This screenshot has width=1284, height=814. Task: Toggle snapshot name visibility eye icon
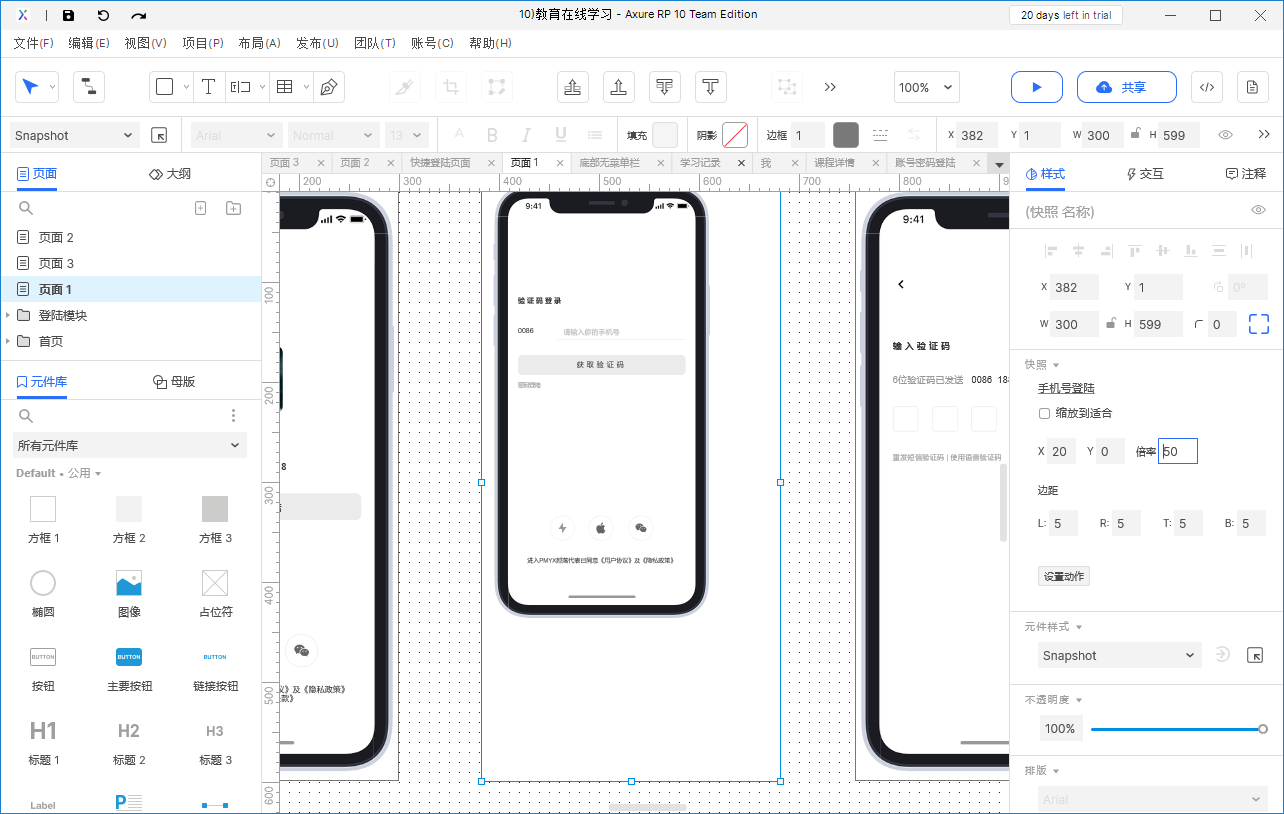pos(1259,210)
